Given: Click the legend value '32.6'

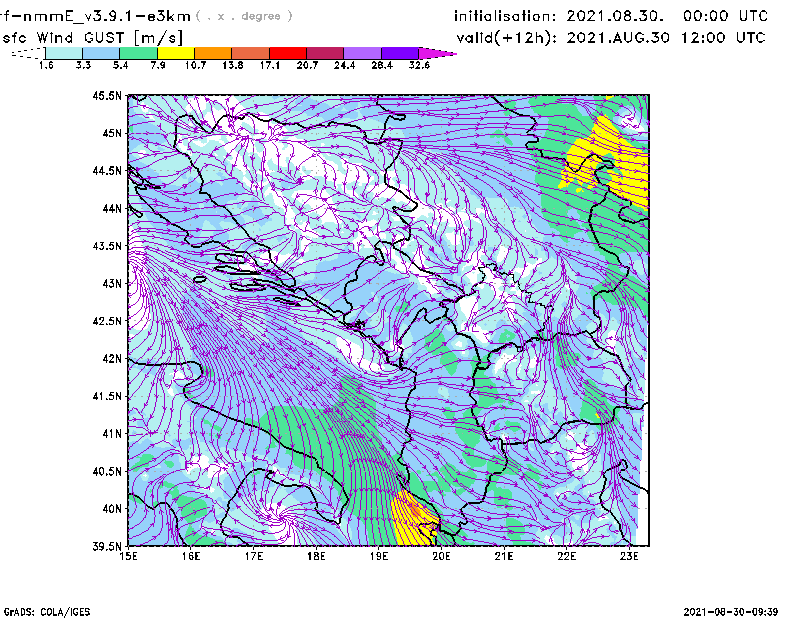Looking at the screenshot, I should click(x=419, y=65).
